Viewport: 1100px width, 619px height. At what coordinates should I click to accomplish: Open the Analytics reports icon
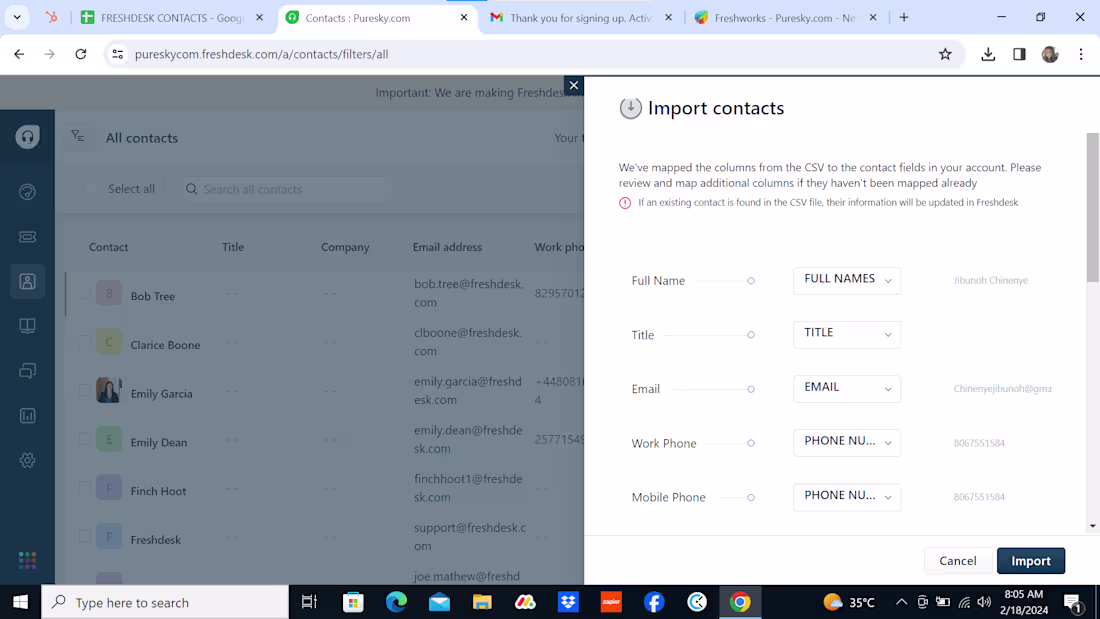(27, 415)
